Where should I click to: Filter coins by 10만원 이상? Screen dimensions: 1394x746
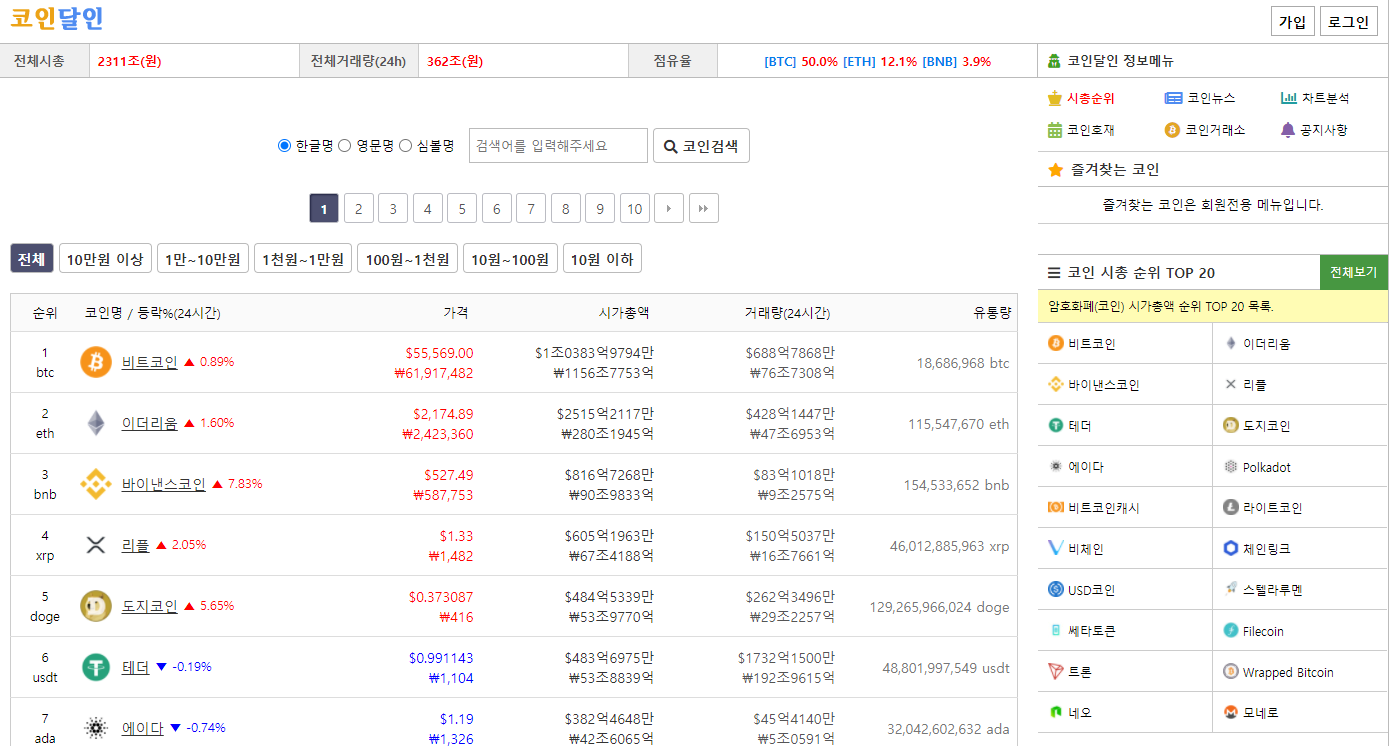(x=105, y=259)
